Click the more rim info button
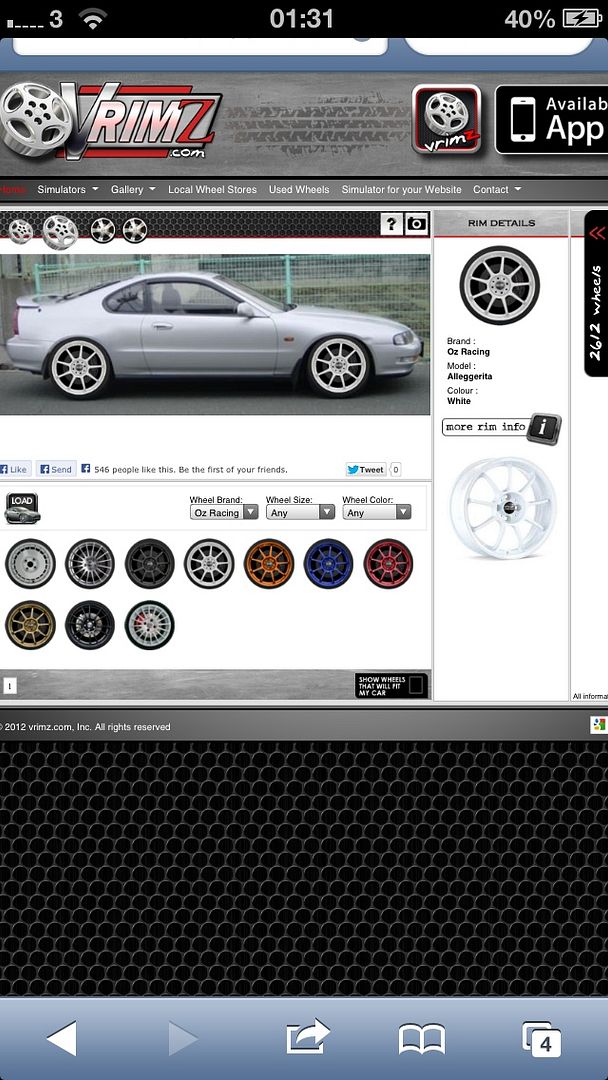Viewport: 608px width, 1080px height. 500,427
